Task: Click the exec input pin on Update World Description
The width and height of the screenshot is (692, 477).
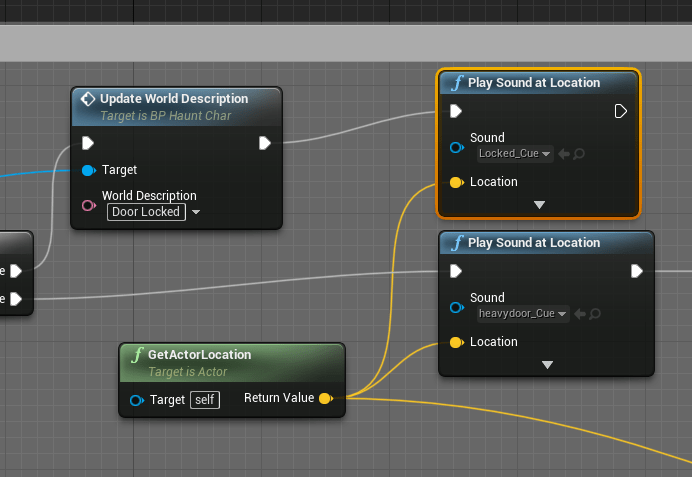Action: tap(89, 143)
